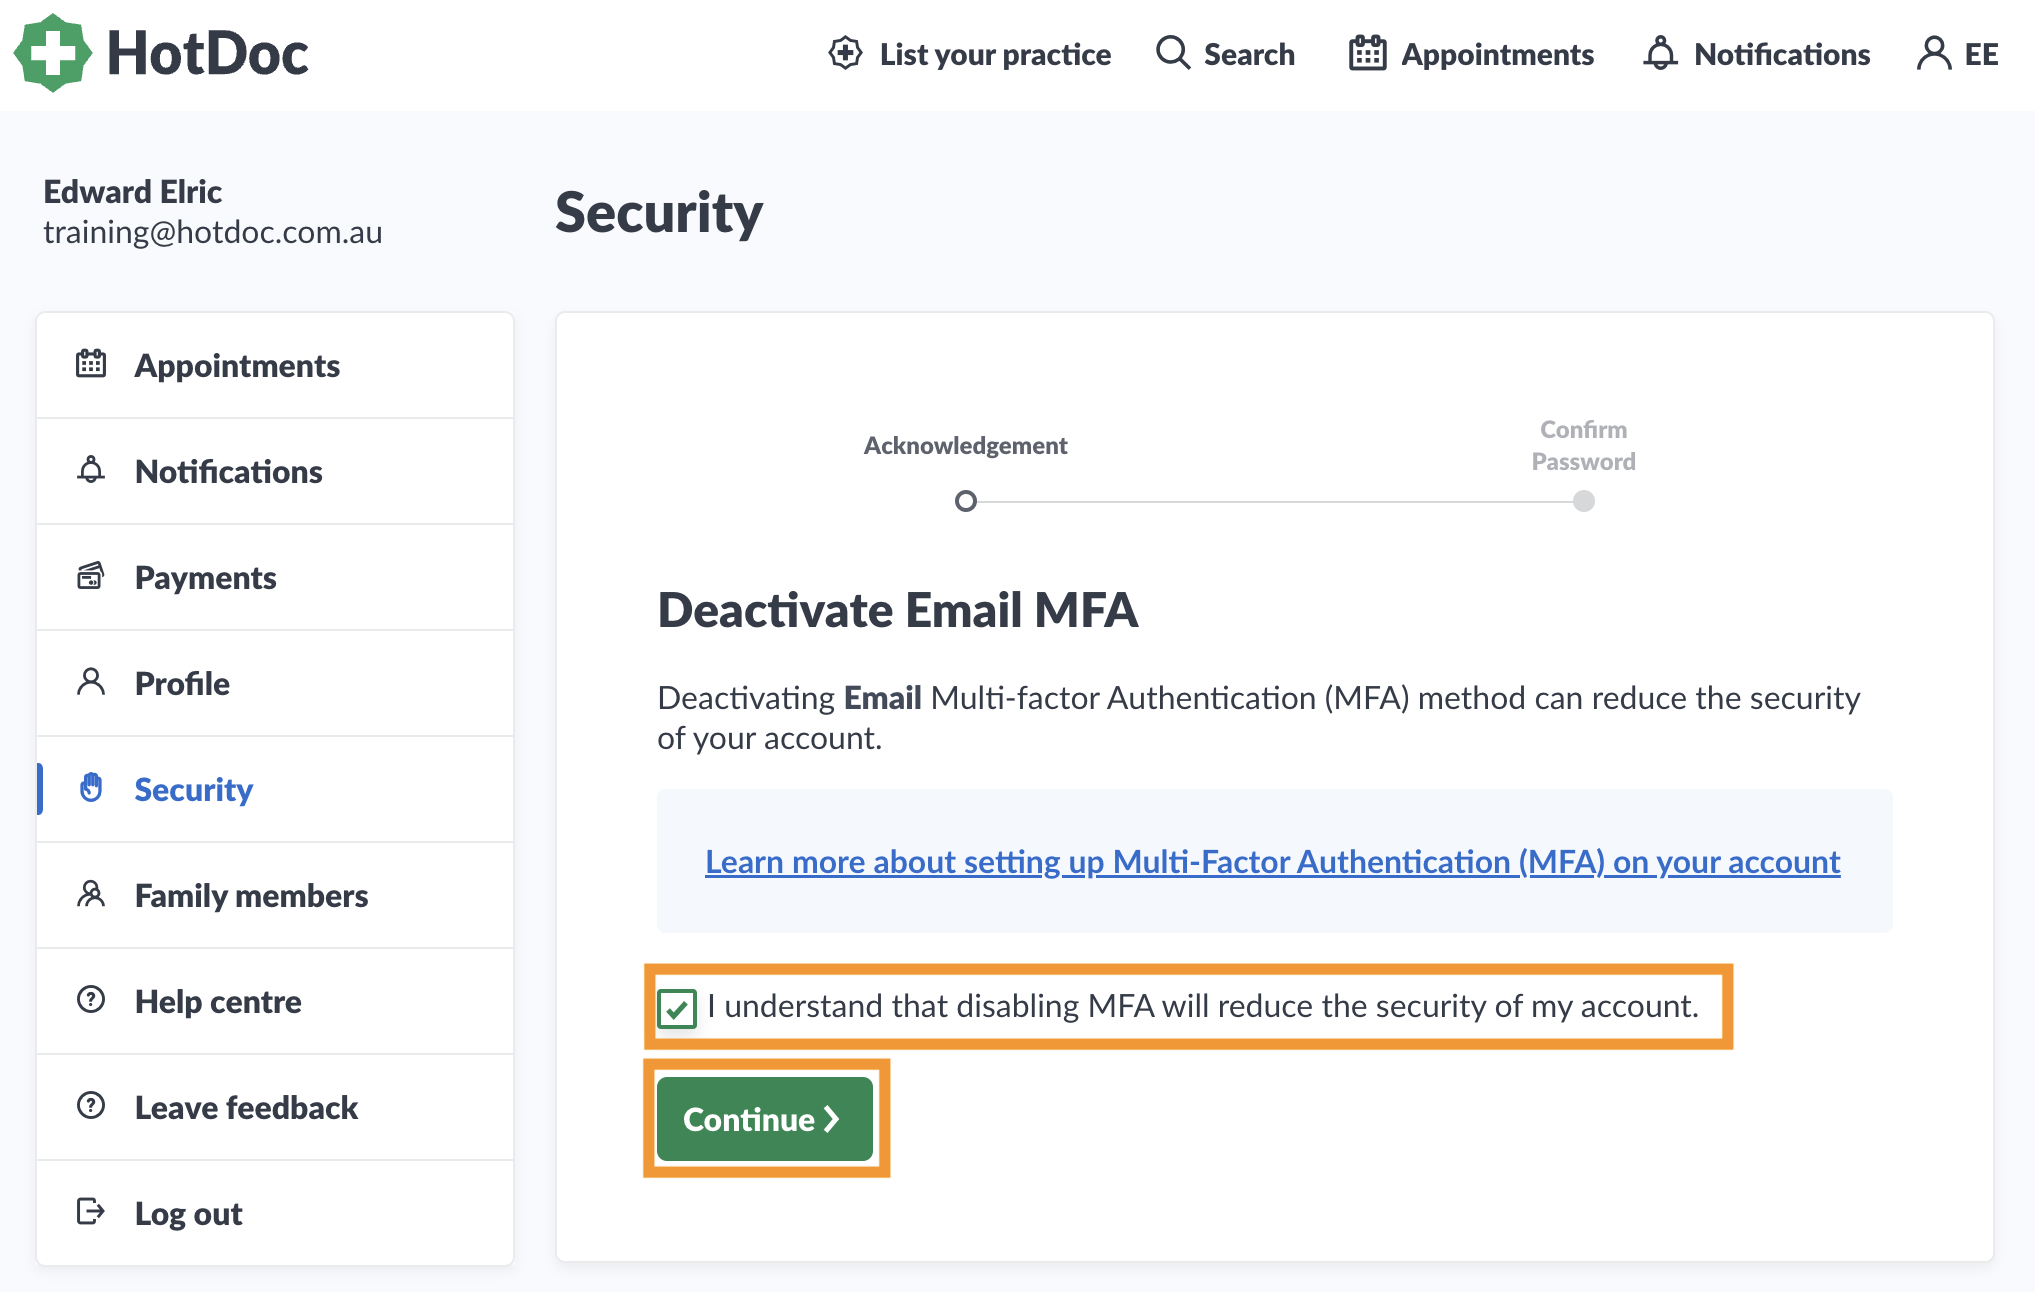Select Security in the sidebar menu
Image resolution: width=2035 pixels, height=1292 pixels.
coord(275,790)
